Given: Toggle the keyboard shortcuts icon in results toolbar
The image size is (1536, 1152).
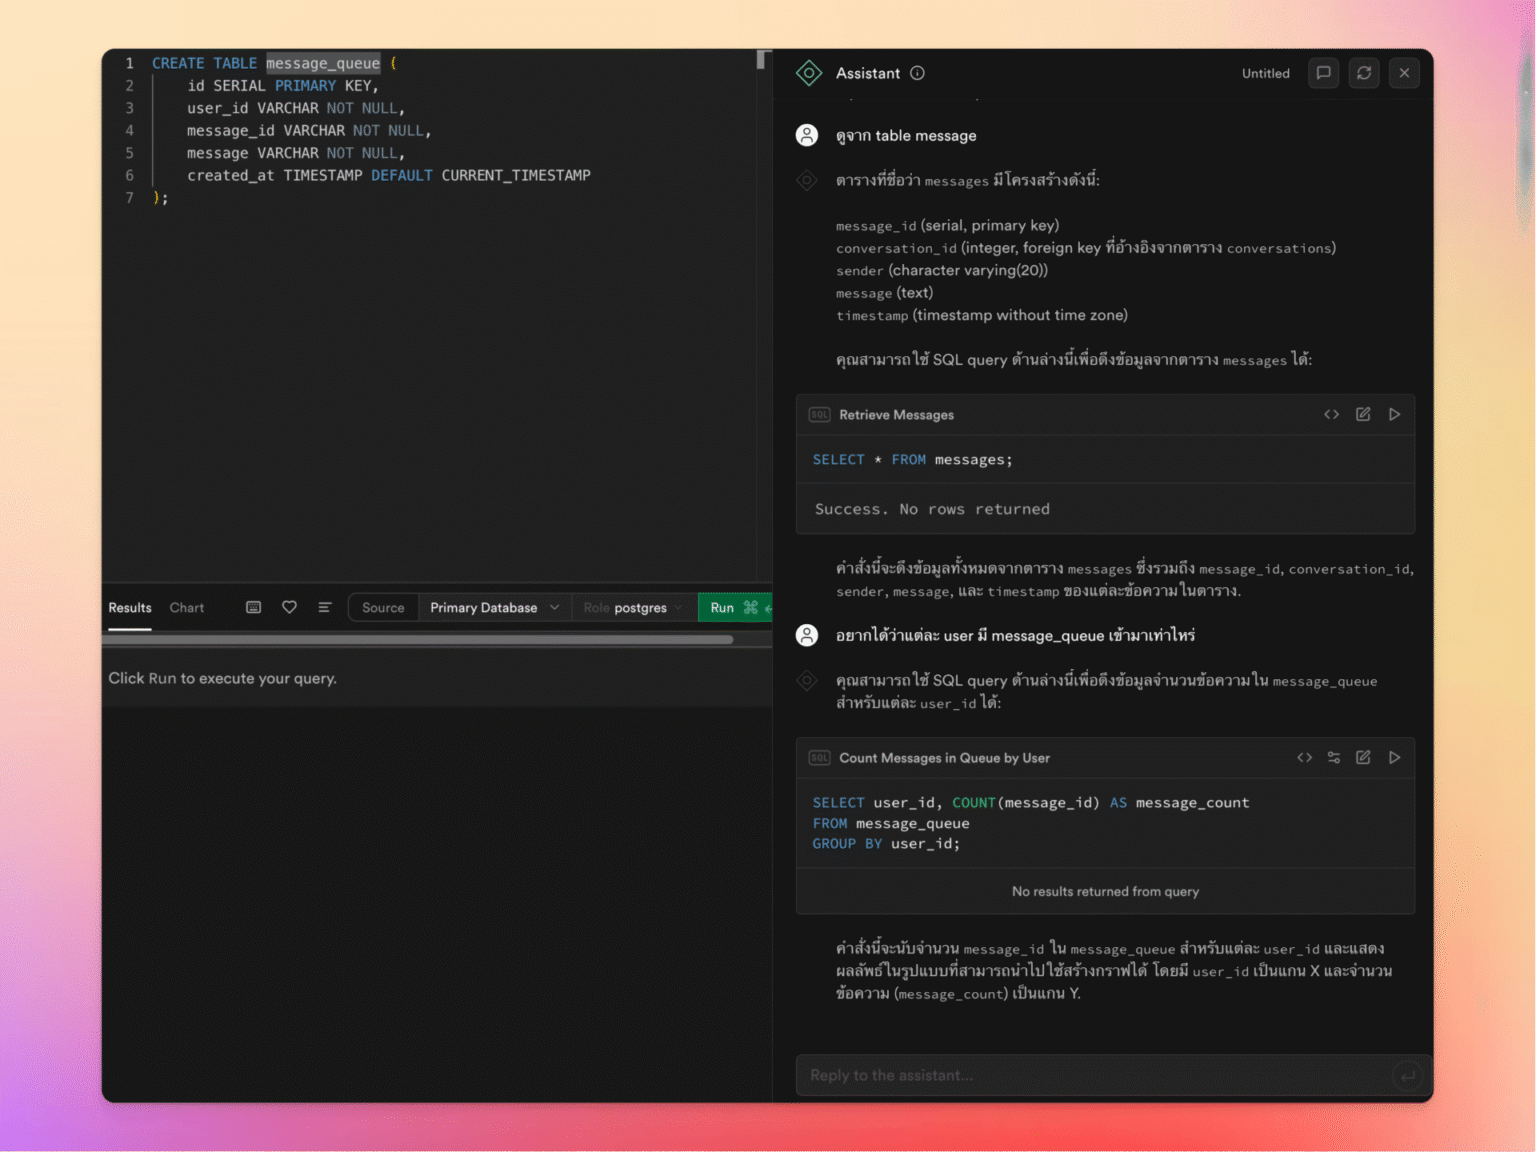Looking at the screenshot, I should tap(254, 607).
